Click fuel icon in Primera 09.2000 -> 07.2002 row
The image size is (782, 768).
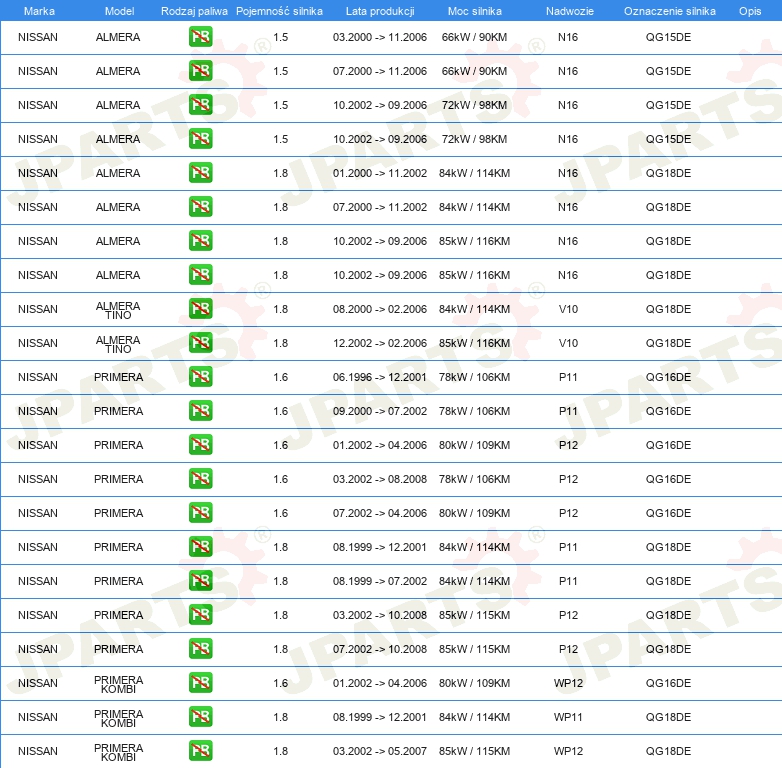(200, 411)
